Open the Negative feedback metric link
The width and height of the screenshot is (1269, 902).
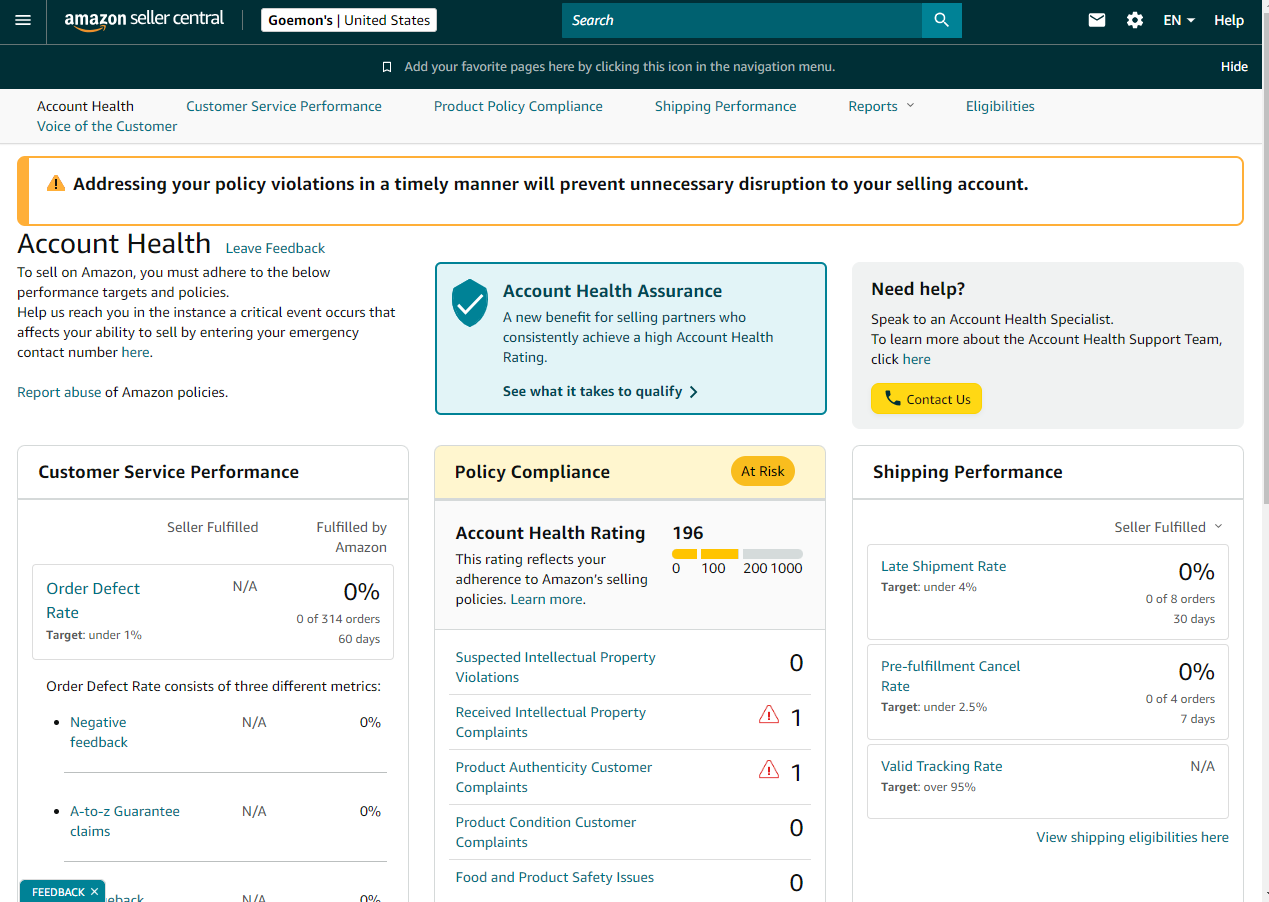pos(99,732)
